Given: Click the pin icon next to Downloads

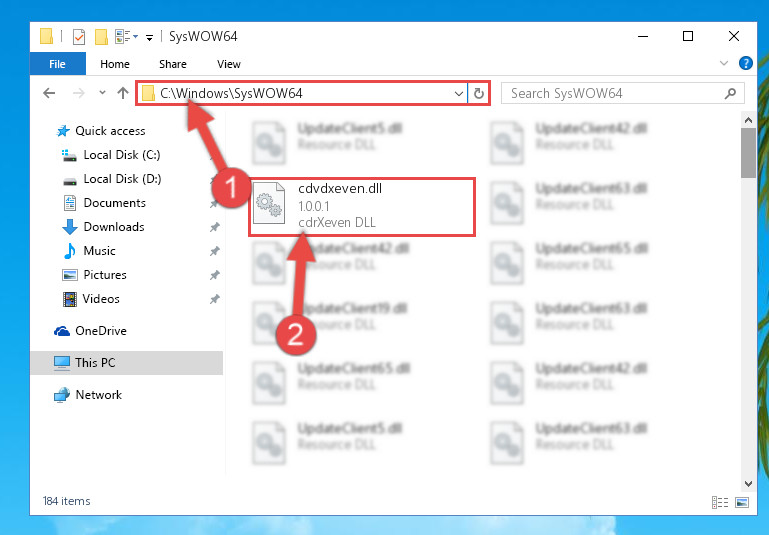Looking at the screenshot, I should coord(214,227).
